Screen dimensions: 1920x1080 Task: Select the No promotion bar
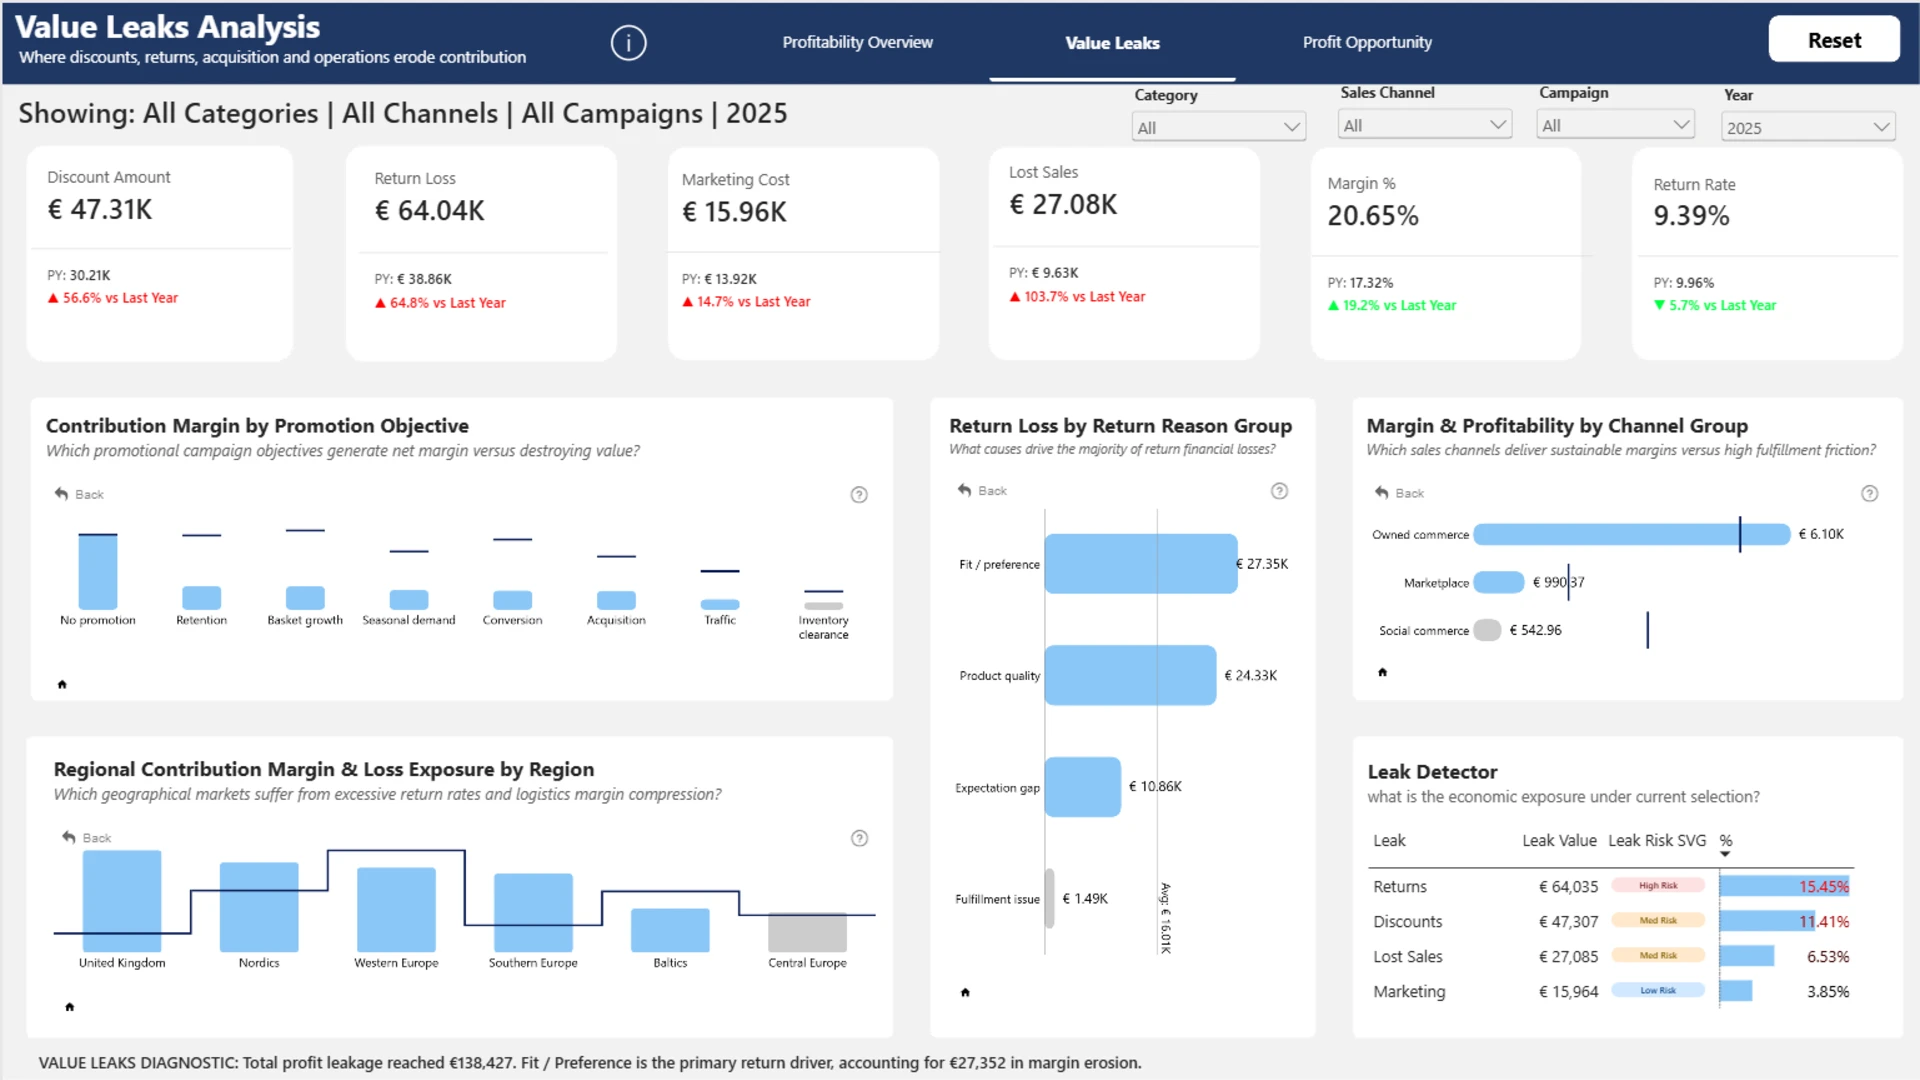pos(98,571)
